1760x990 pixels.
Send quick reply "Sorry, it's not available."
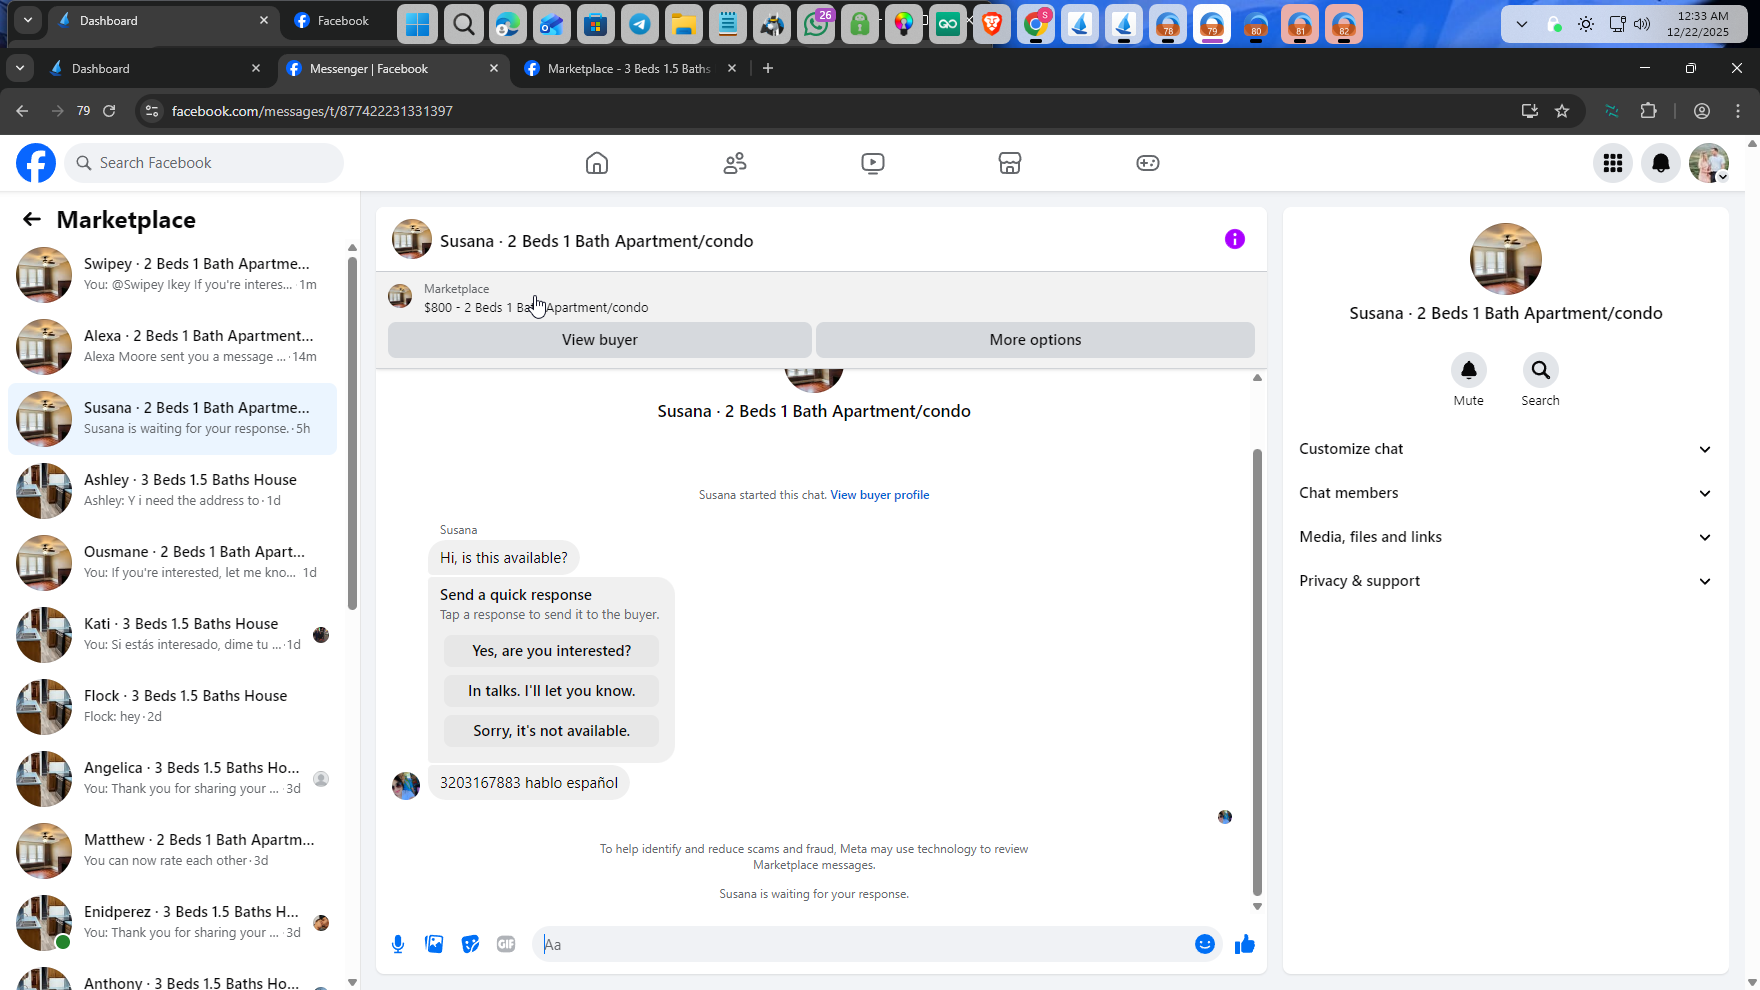(552, 731)
